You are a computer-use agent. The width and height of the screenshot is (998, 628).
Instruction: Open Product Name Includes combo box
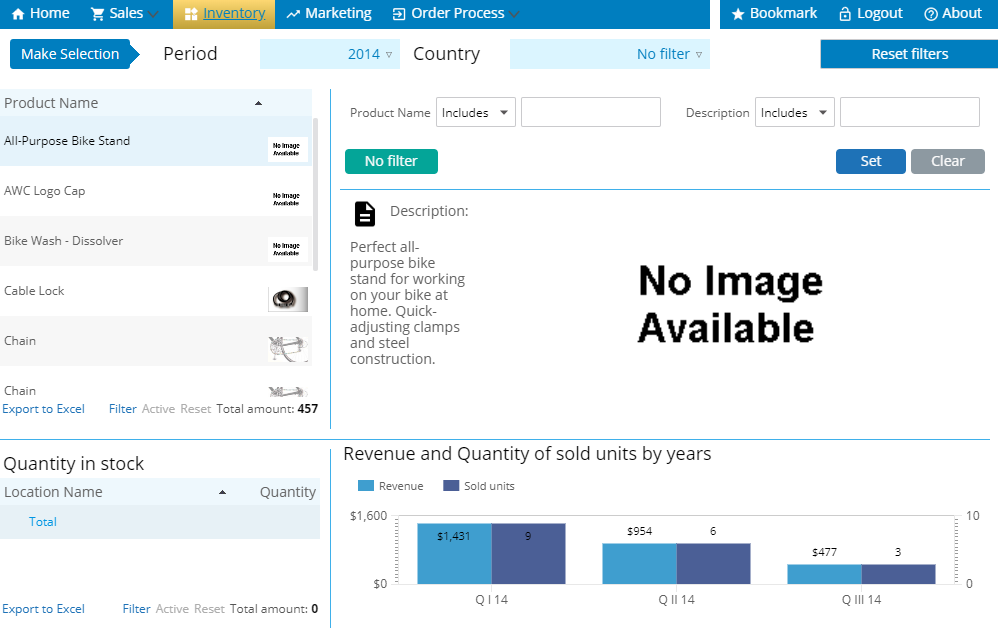(476, 113)
